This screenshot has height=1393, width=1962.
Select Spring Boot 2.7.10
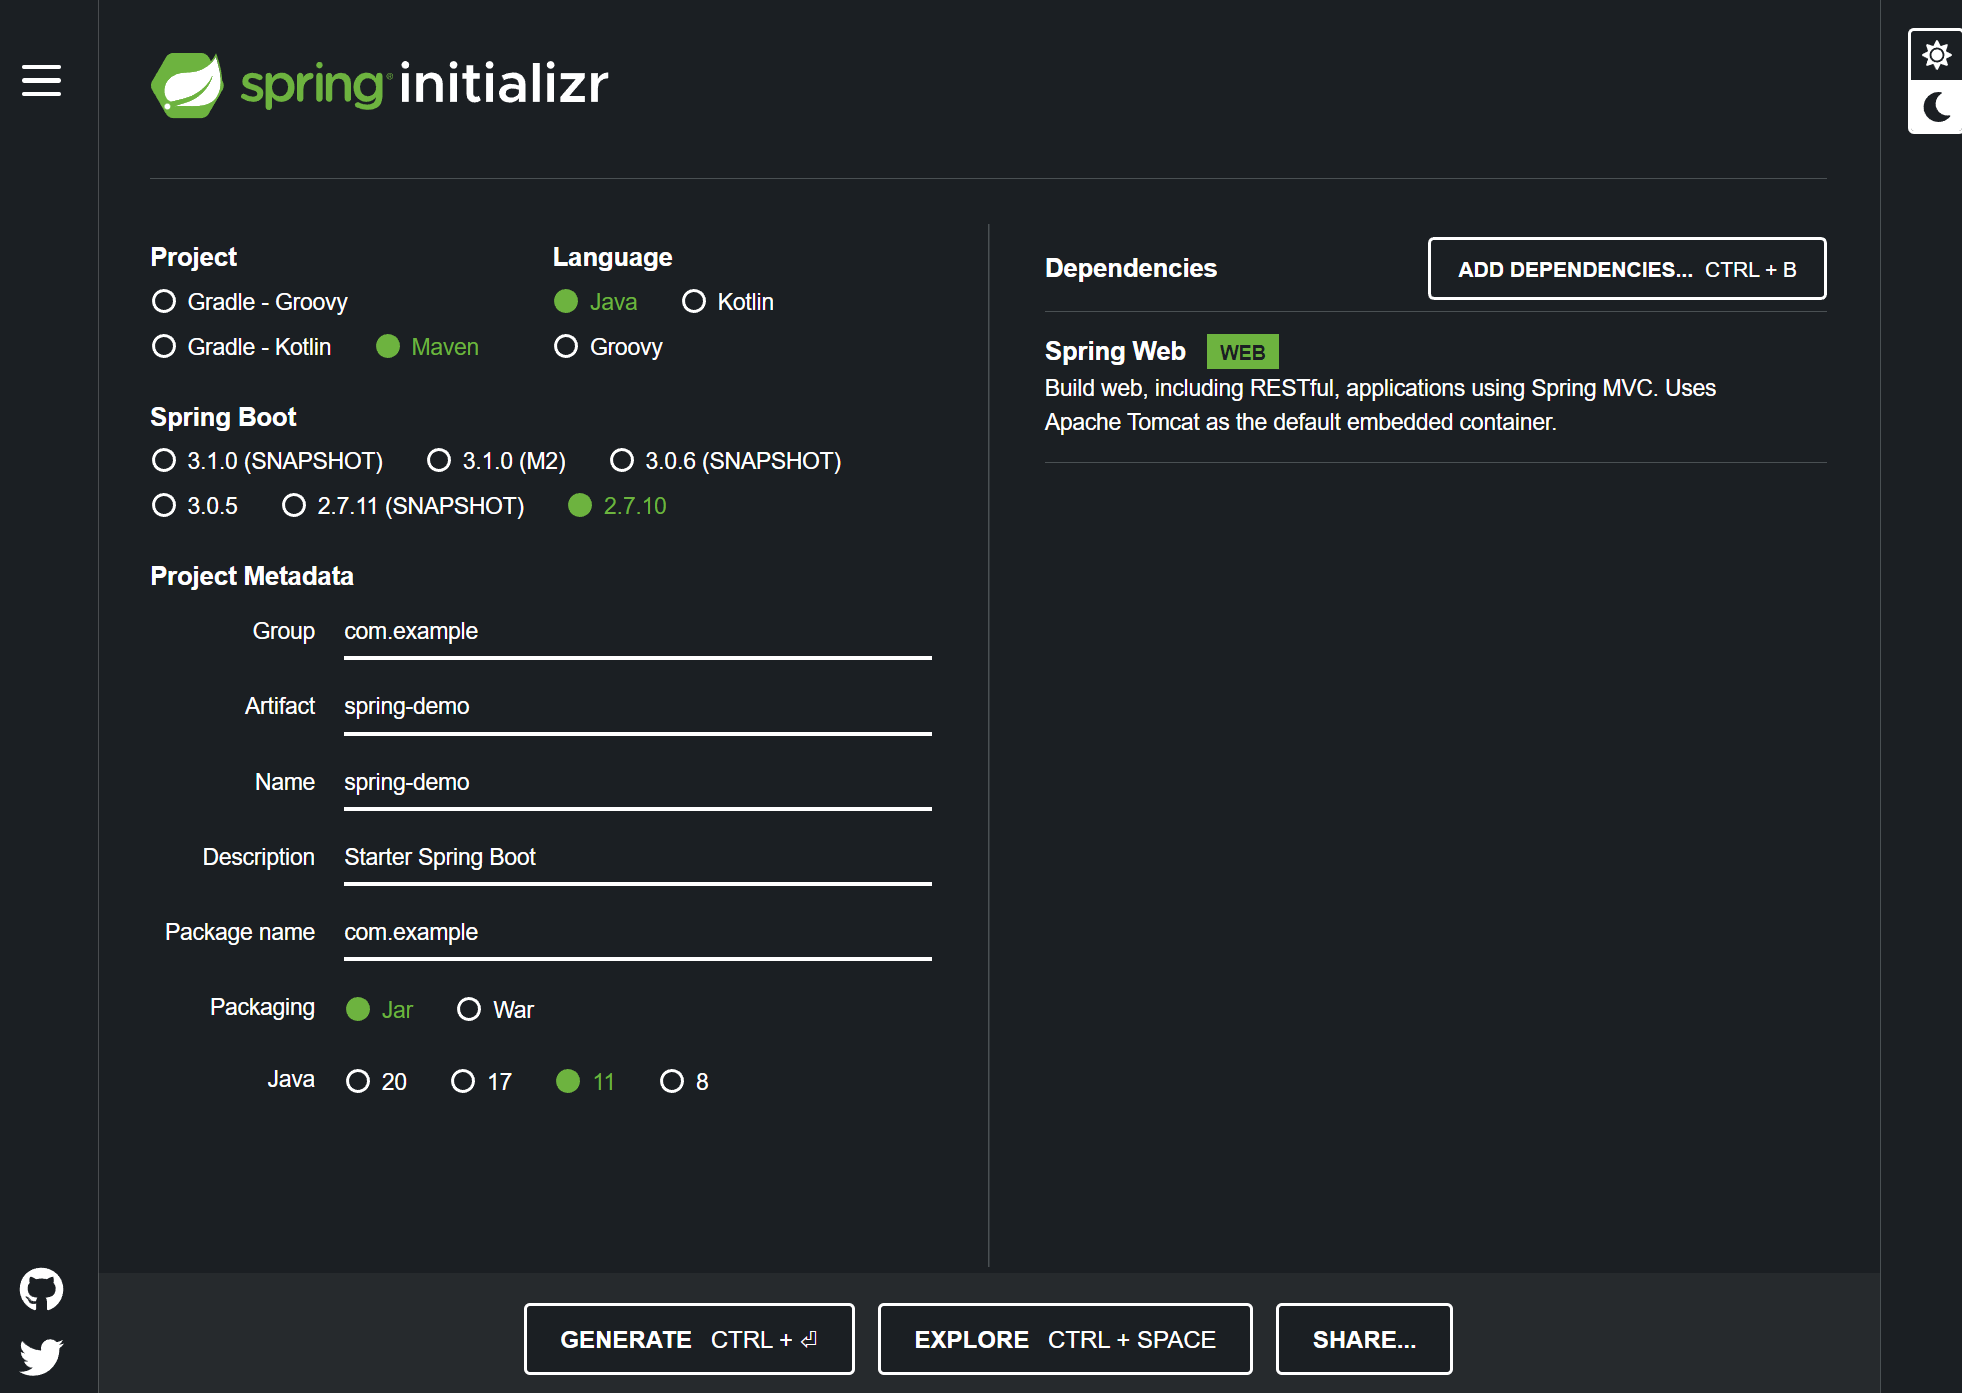tap(617, 506)
